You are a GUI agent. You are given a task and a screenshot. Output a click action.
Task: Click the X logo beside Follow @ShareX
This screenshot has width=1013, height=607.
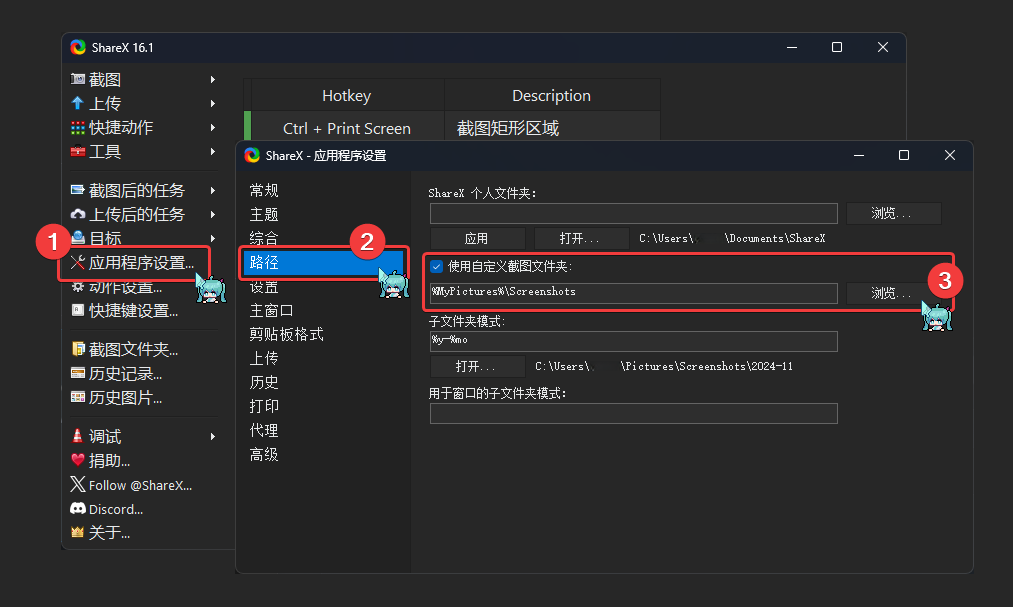click(x=78, y=484)
